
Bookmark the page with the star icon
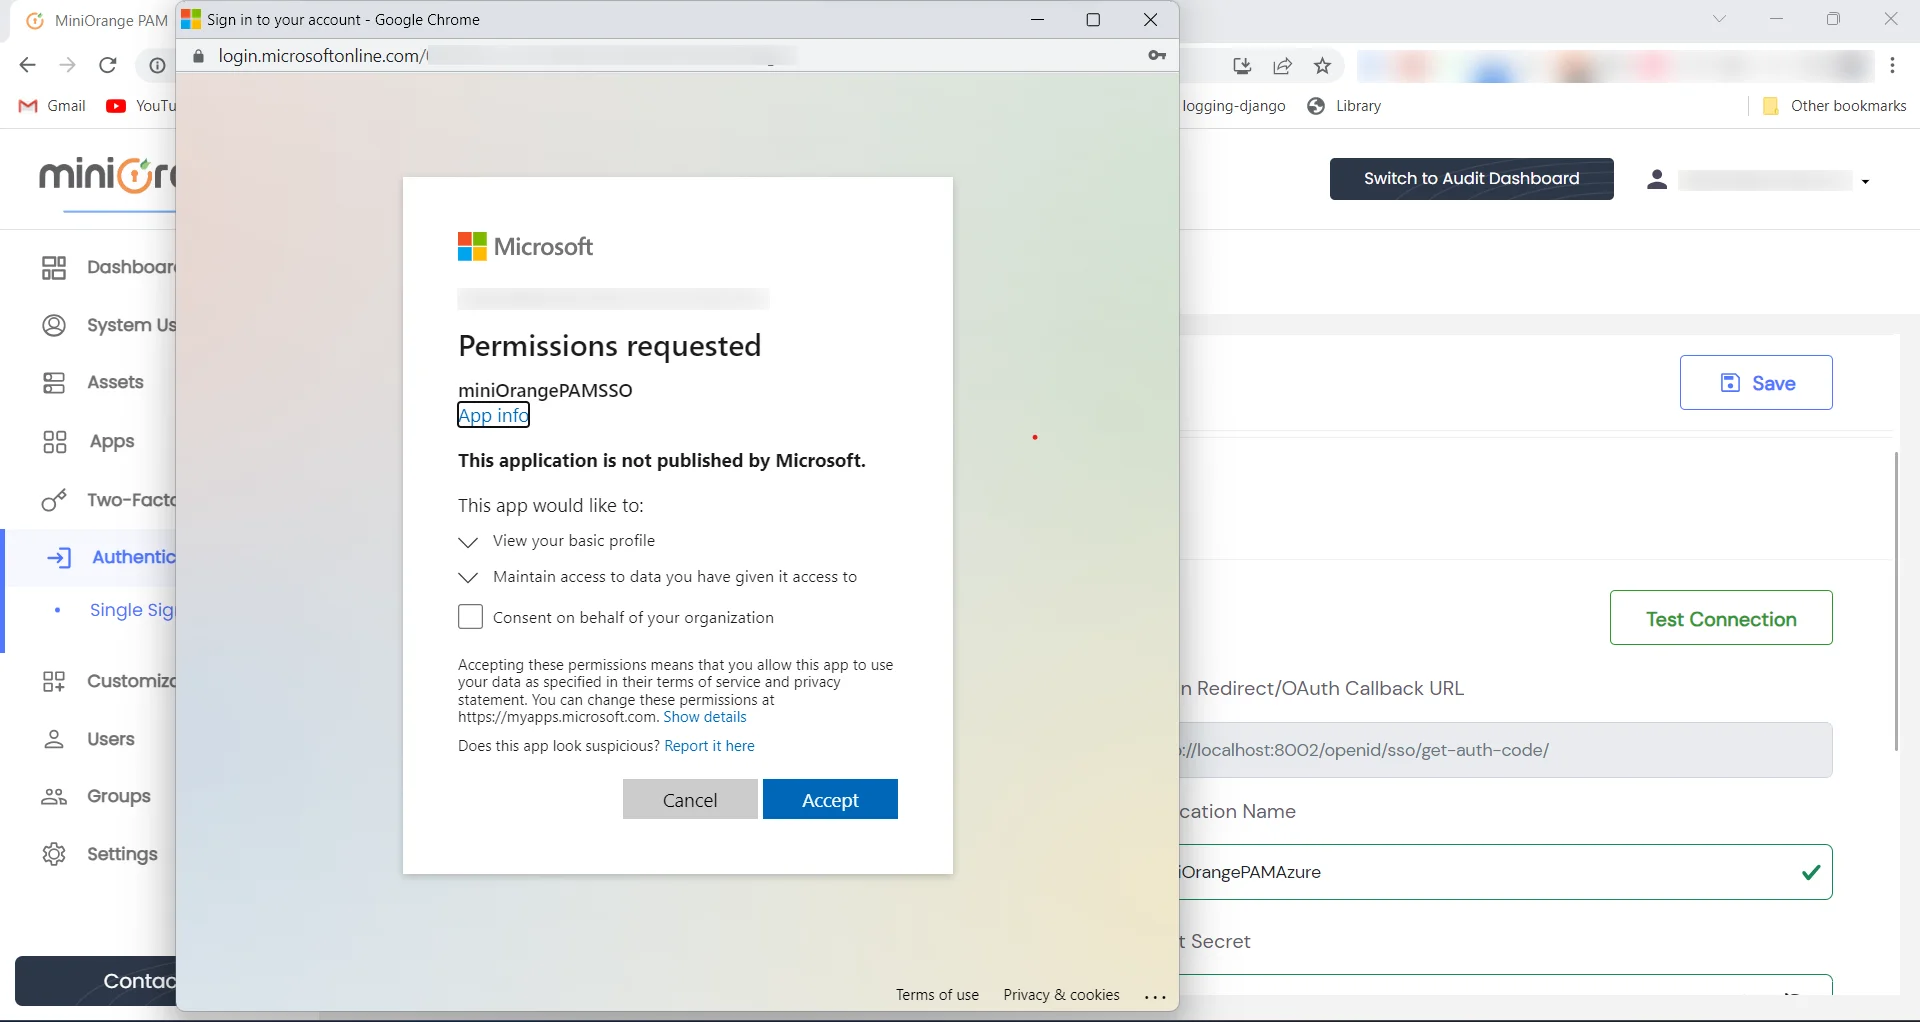tap(1322, 66)
